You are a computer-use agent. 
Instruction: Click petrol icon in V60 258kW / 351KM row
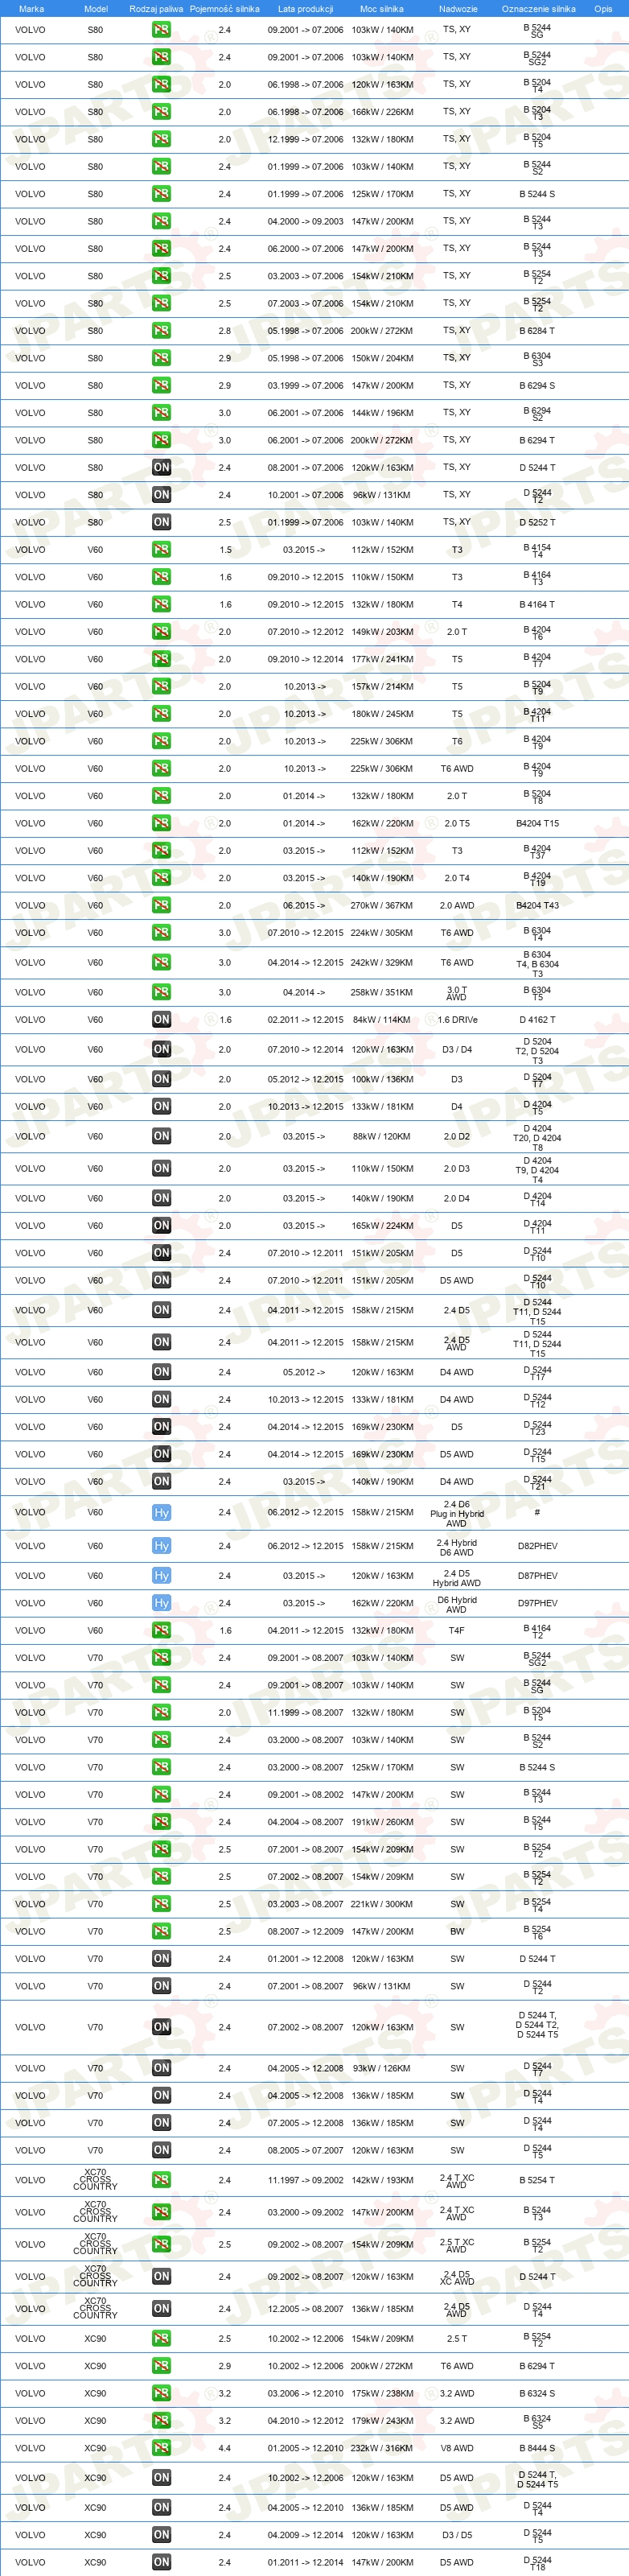(x=161, y=992)
